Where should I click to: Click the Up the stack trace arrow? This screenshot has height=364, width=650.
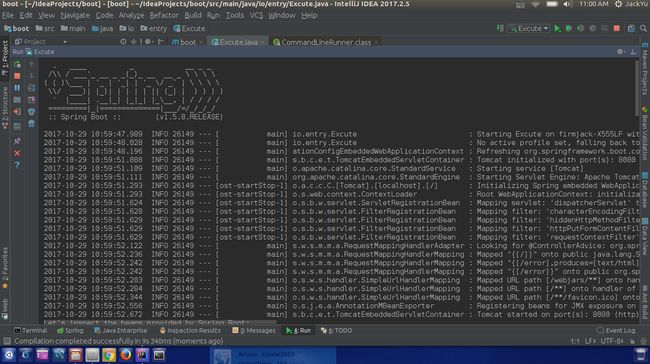point(32,64)
